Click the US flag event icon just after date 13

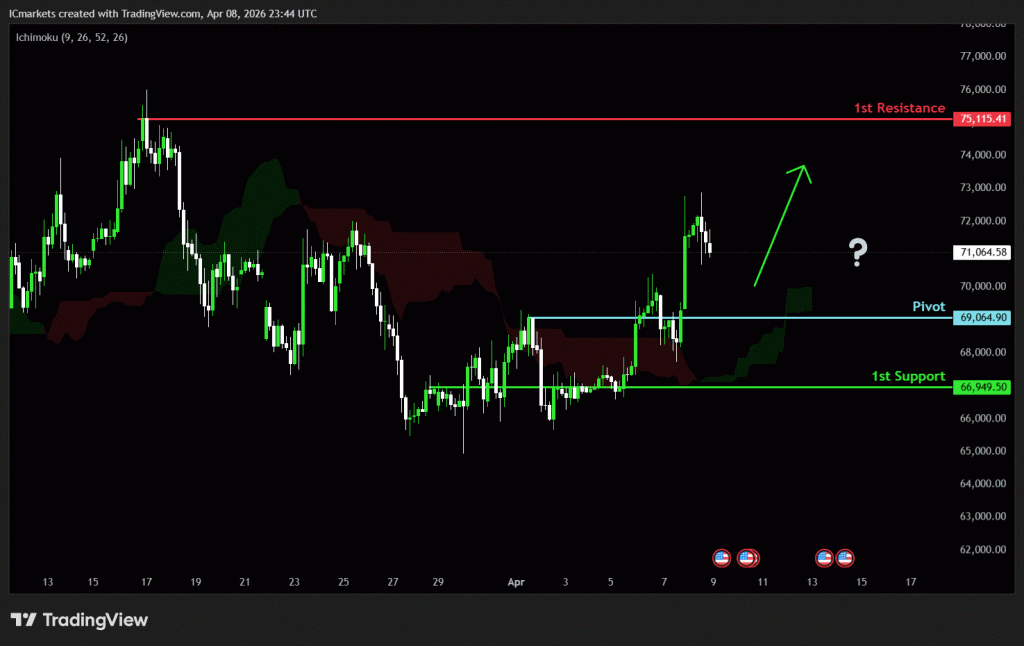(x=824, y=557)
